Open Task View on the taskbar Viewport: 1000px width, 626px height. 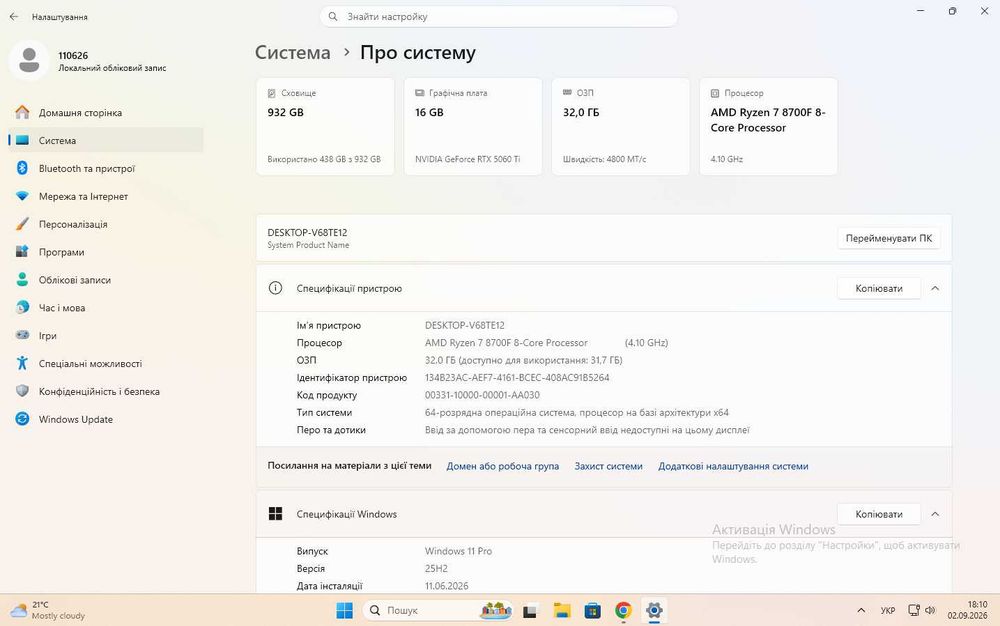pyautogui.click(x=531, y=611)
